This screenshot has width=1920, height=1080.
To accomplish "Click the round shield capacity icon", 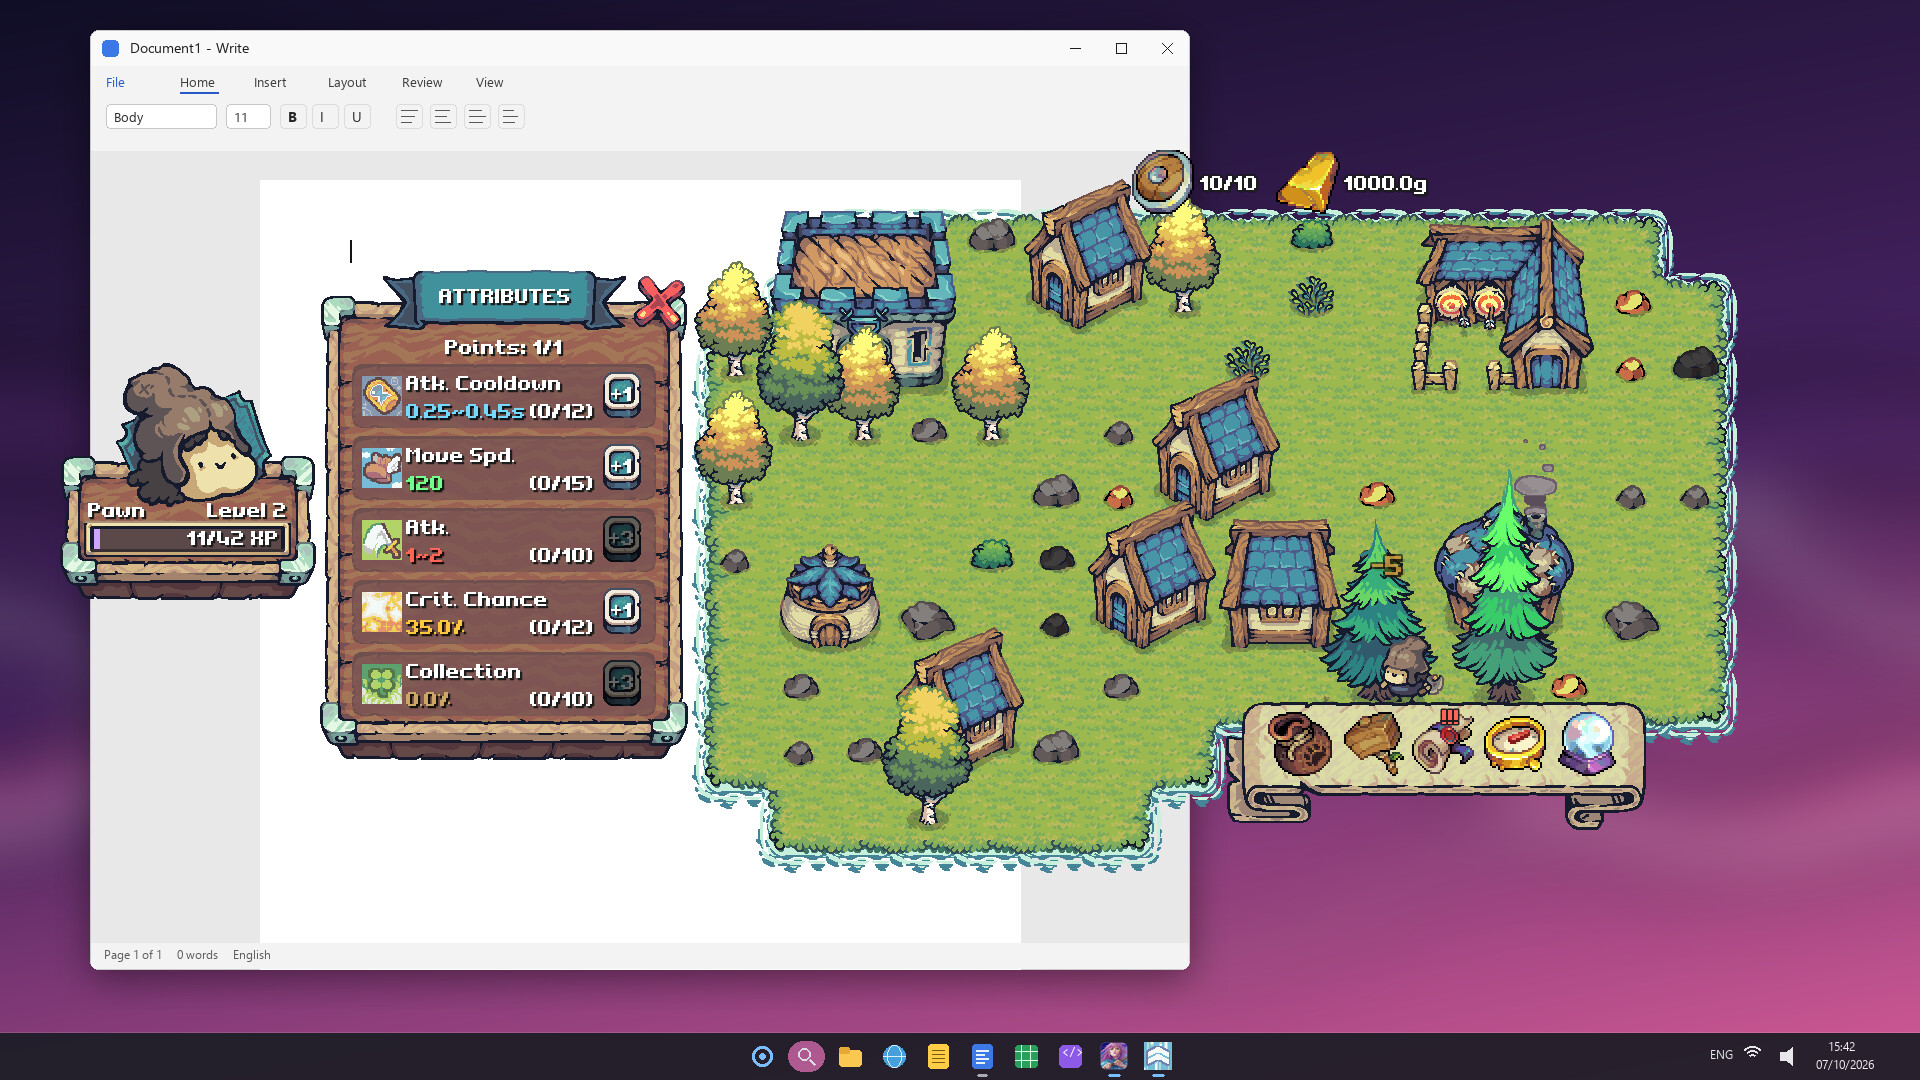I will [1161, 180].
